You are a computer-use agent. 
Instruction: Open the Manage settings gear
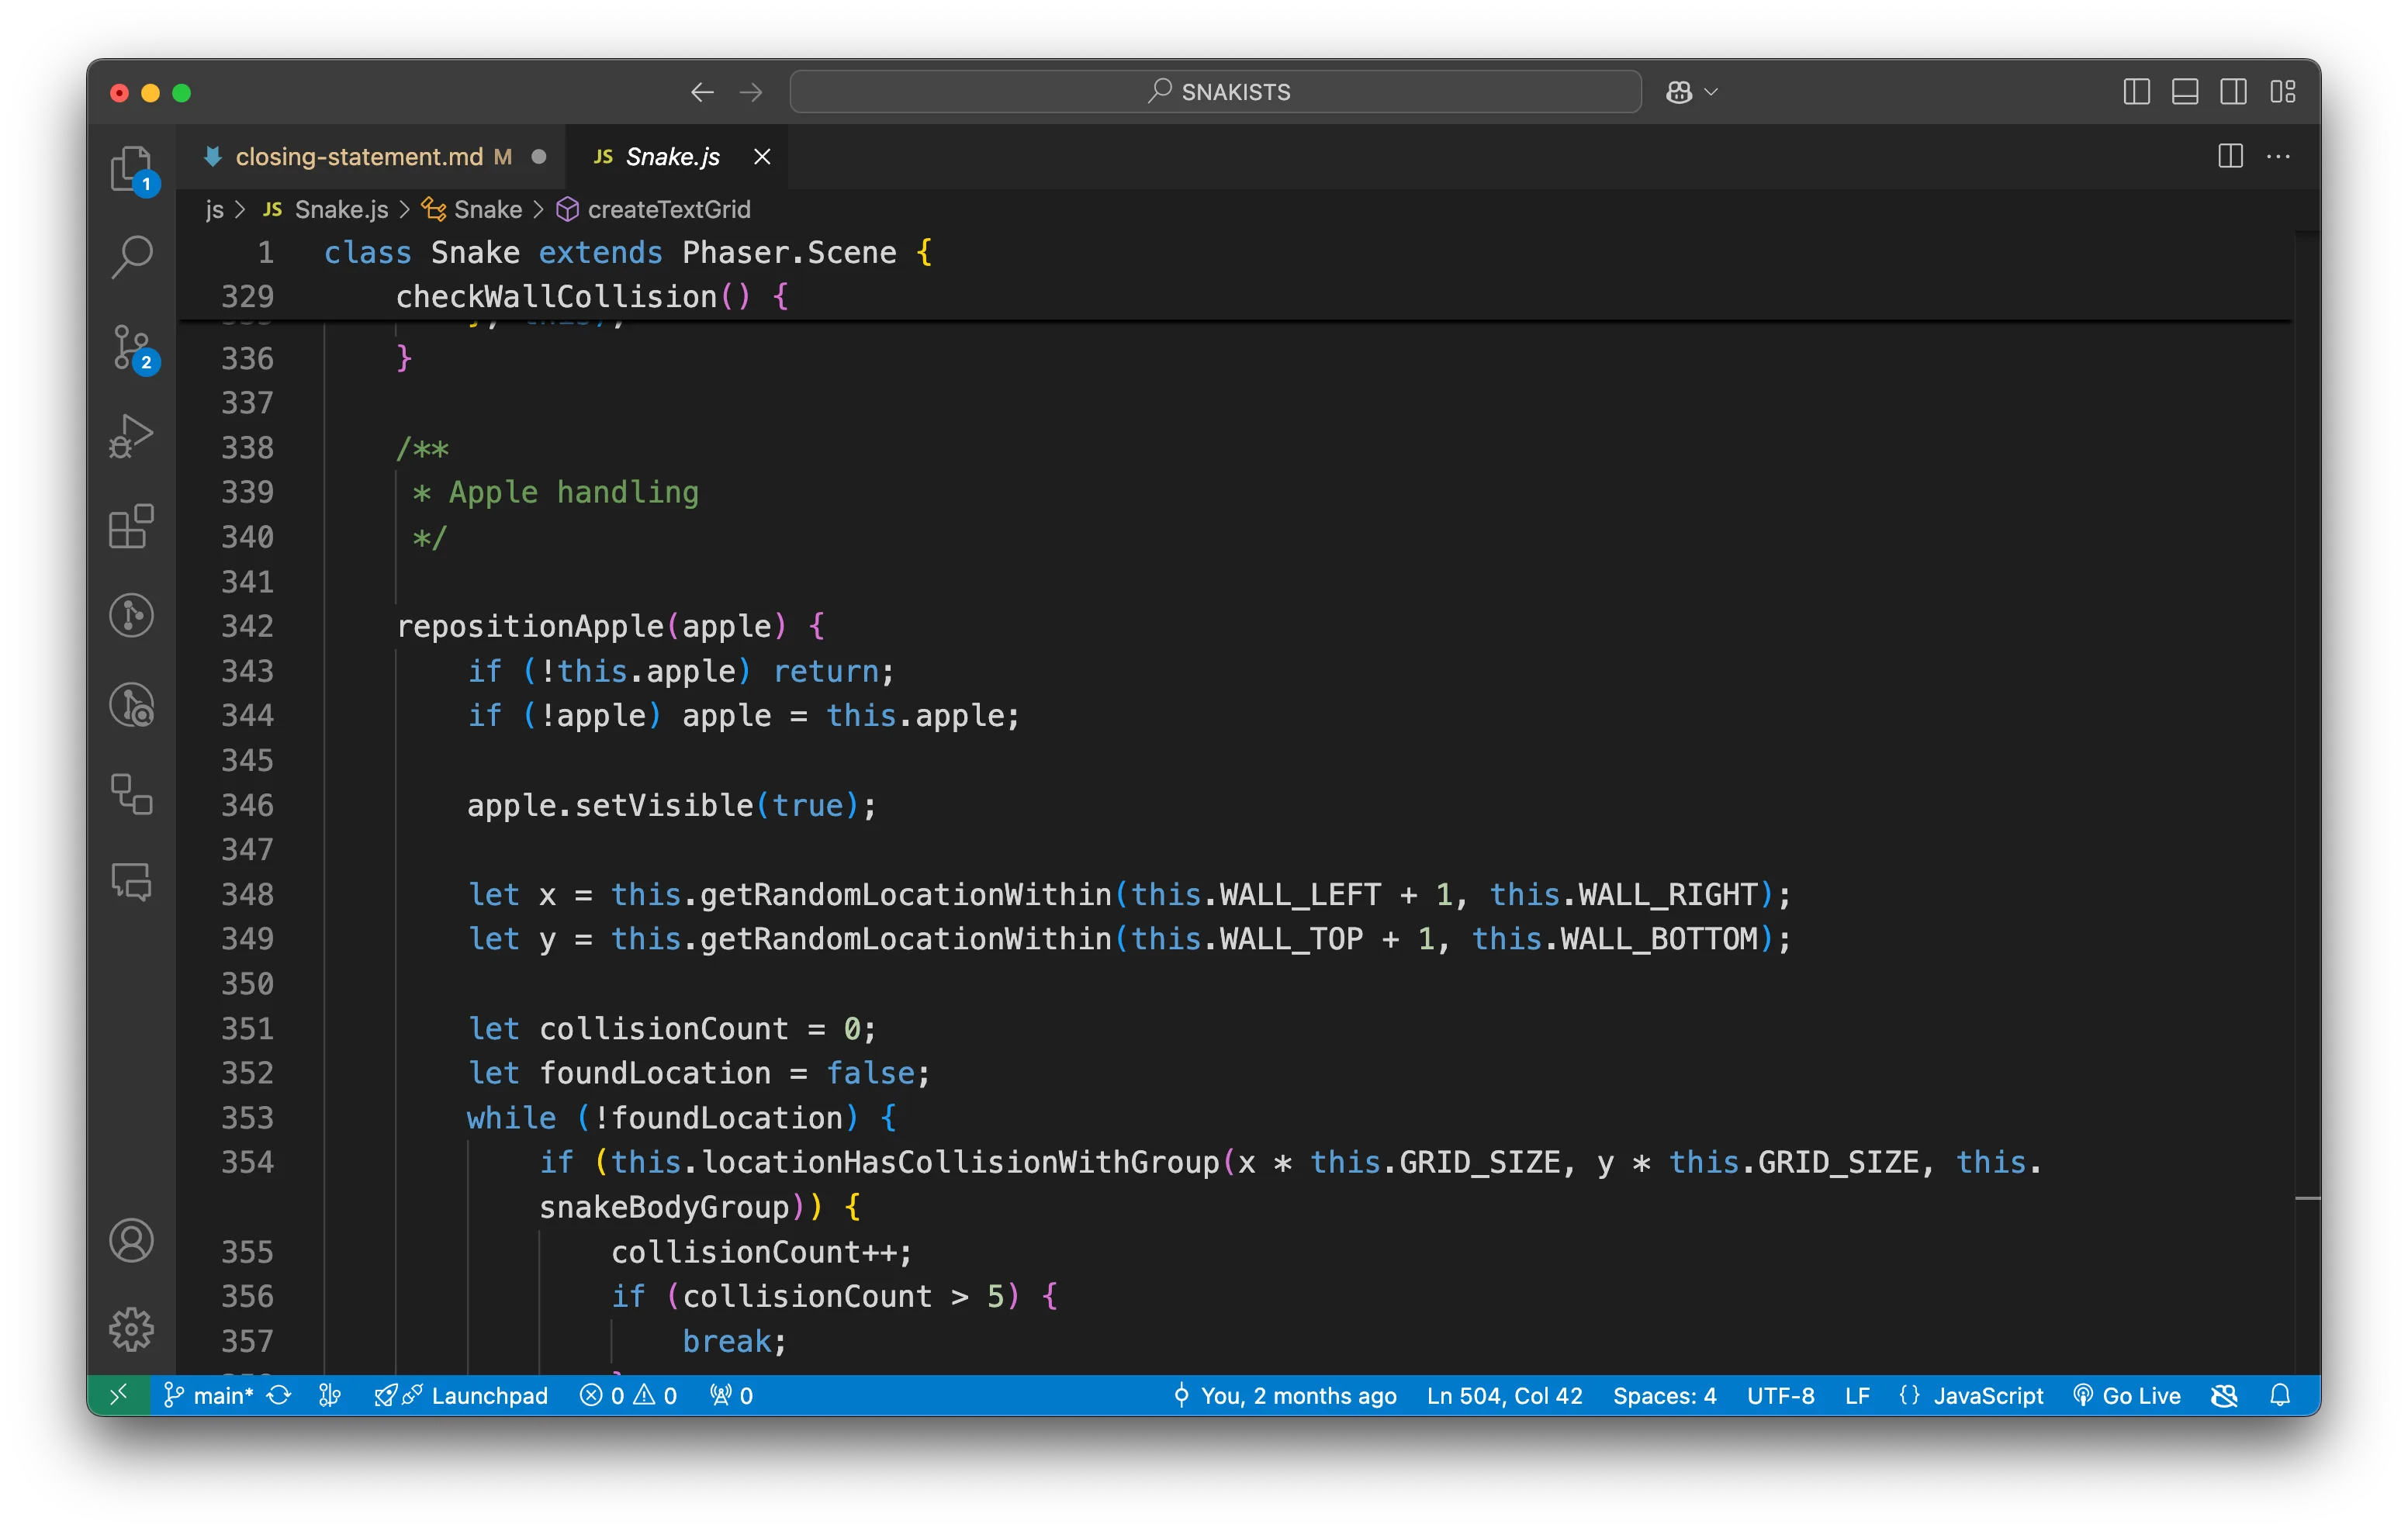click(131, 1329)
